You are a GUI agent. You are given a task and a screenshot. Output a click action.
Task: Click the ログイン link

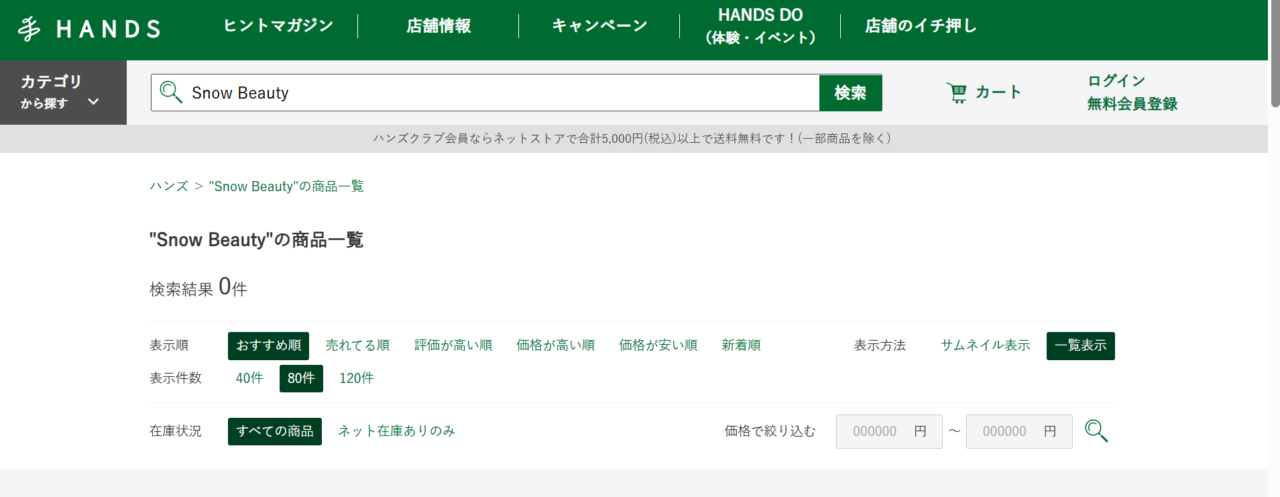click(1116, 81)
